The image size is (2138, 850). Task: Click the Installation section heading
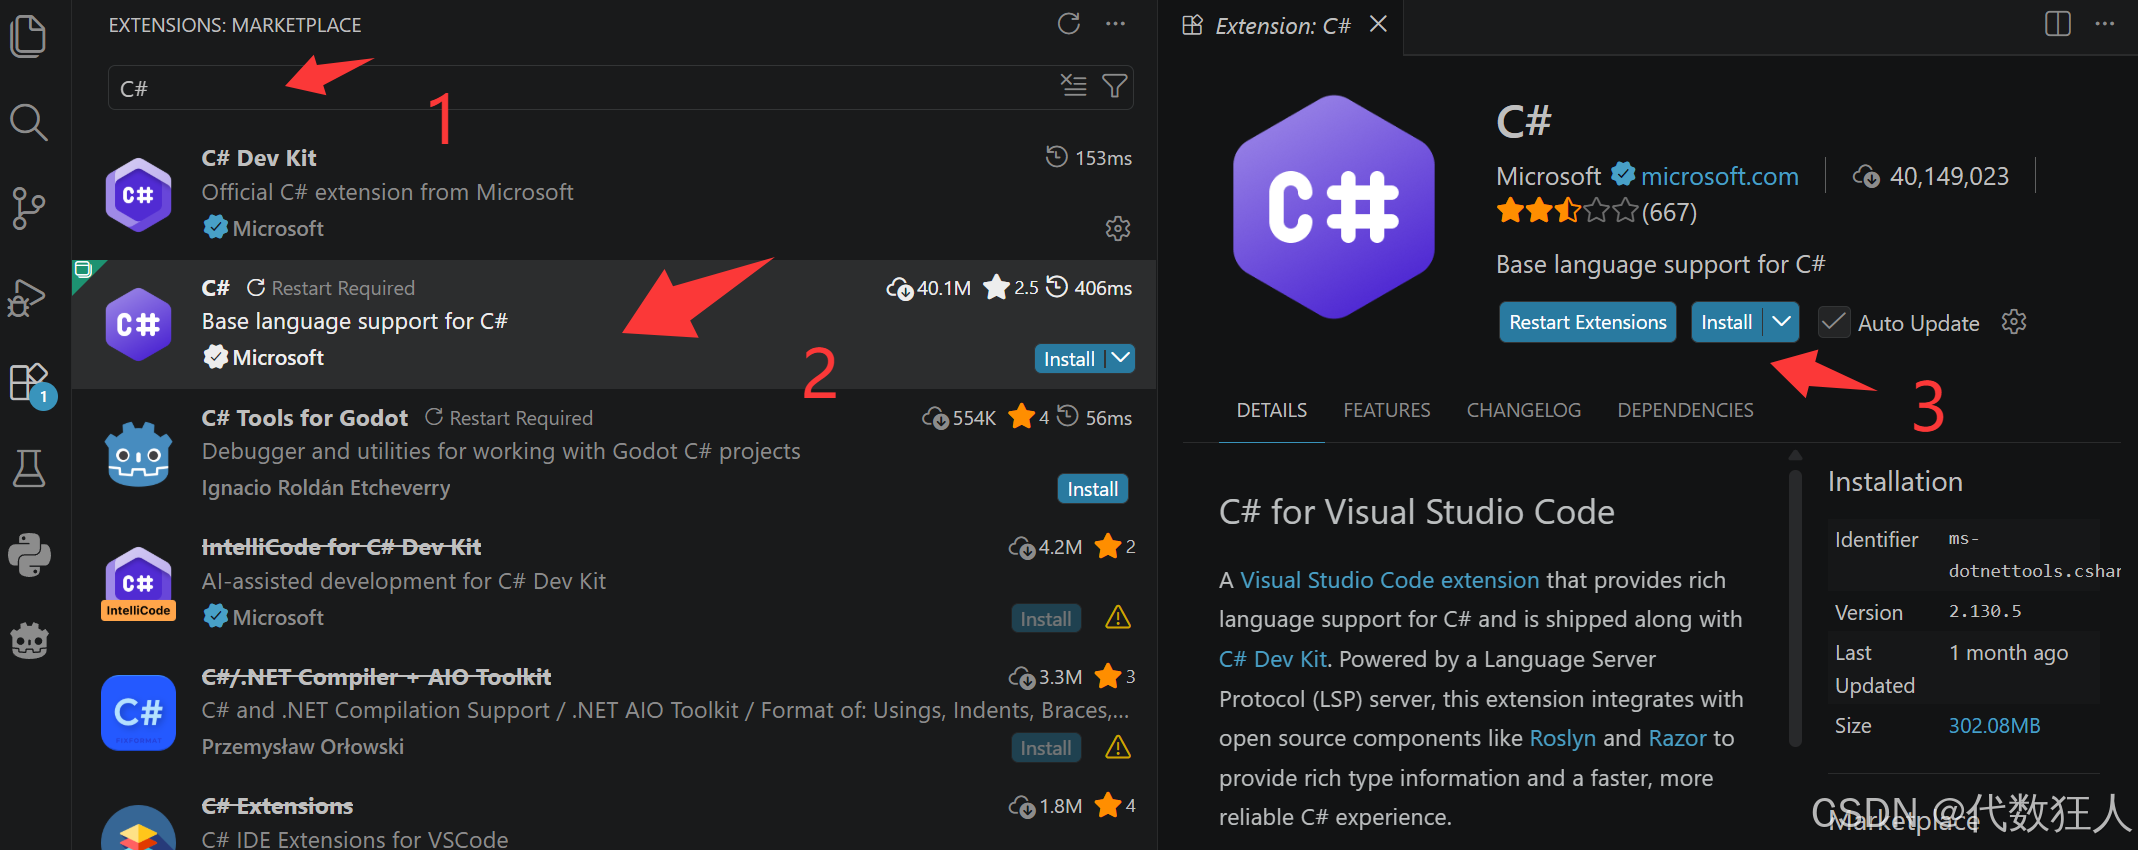point(1895,482)
